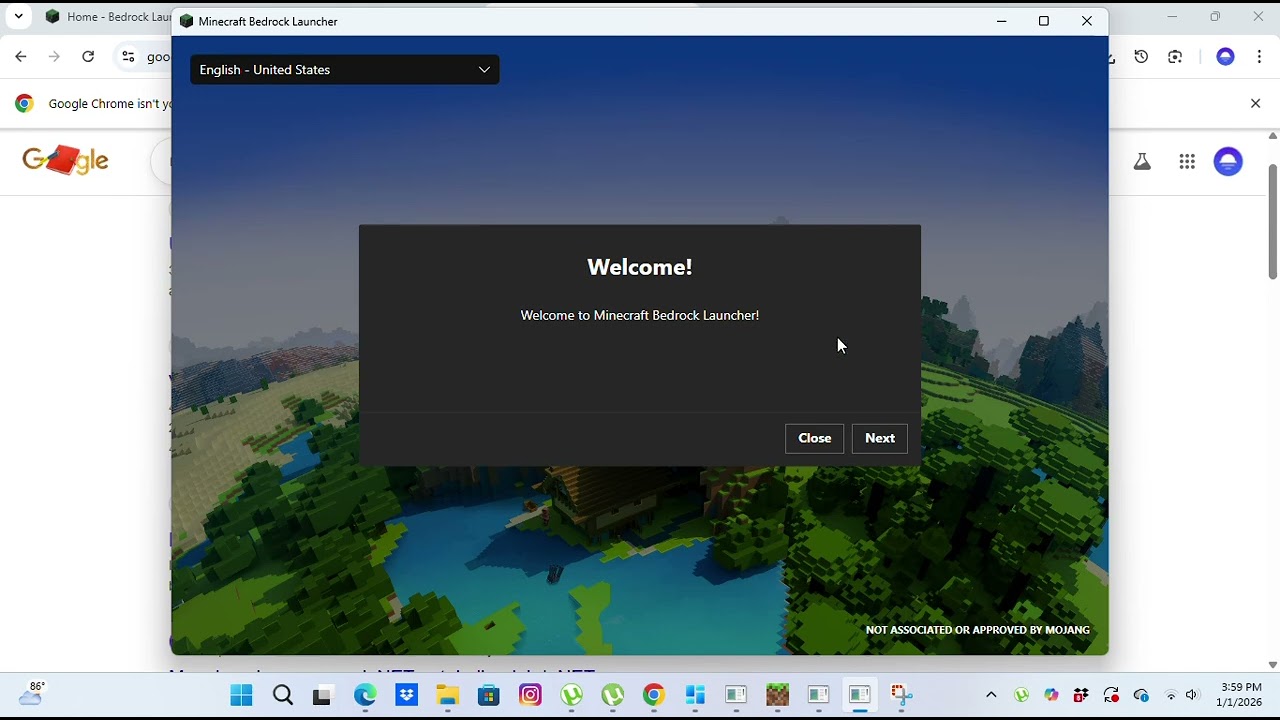
Task: Open the Google apps grid
Action: [x=1187, y=161]
